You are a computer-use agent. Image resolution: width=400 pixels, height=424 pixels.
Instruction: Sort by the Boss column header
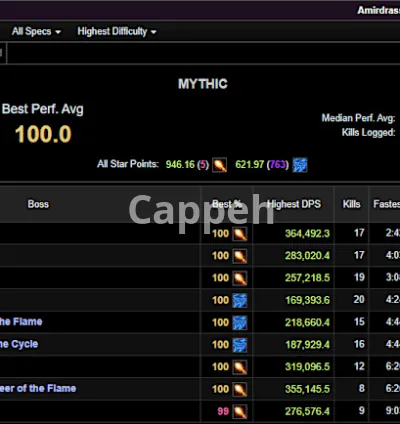pos(38,204)
